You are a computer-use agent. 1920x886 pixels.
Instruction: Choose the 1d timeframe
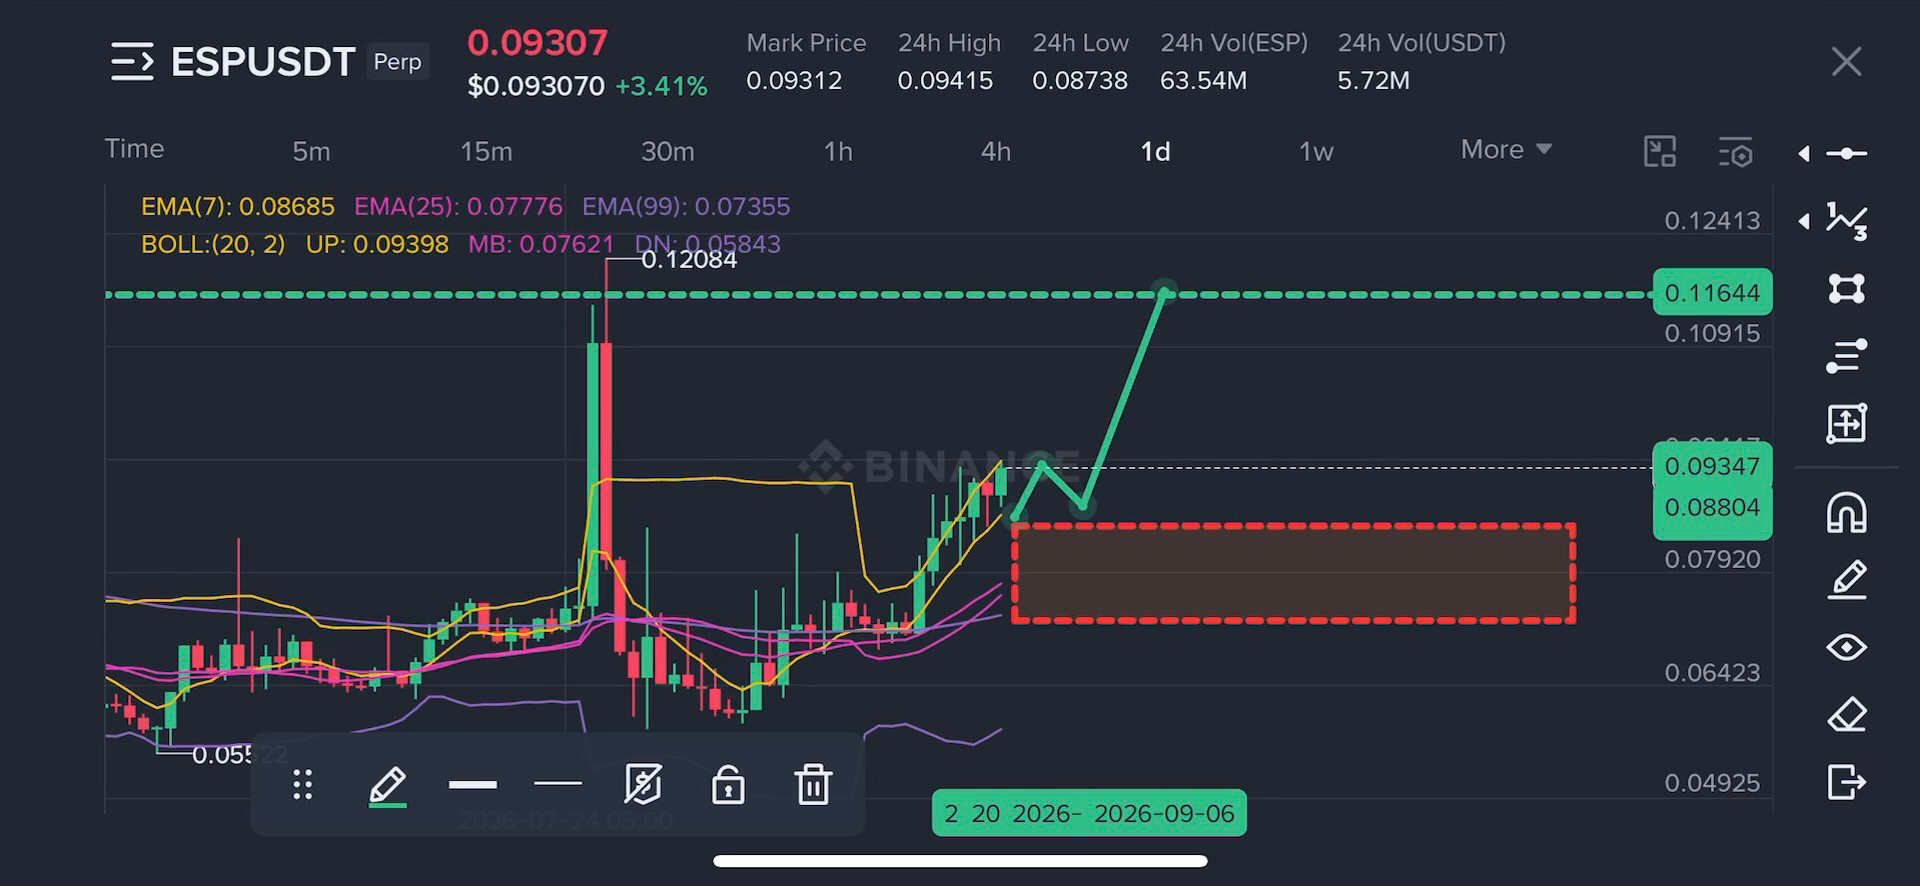(1155, 151)
